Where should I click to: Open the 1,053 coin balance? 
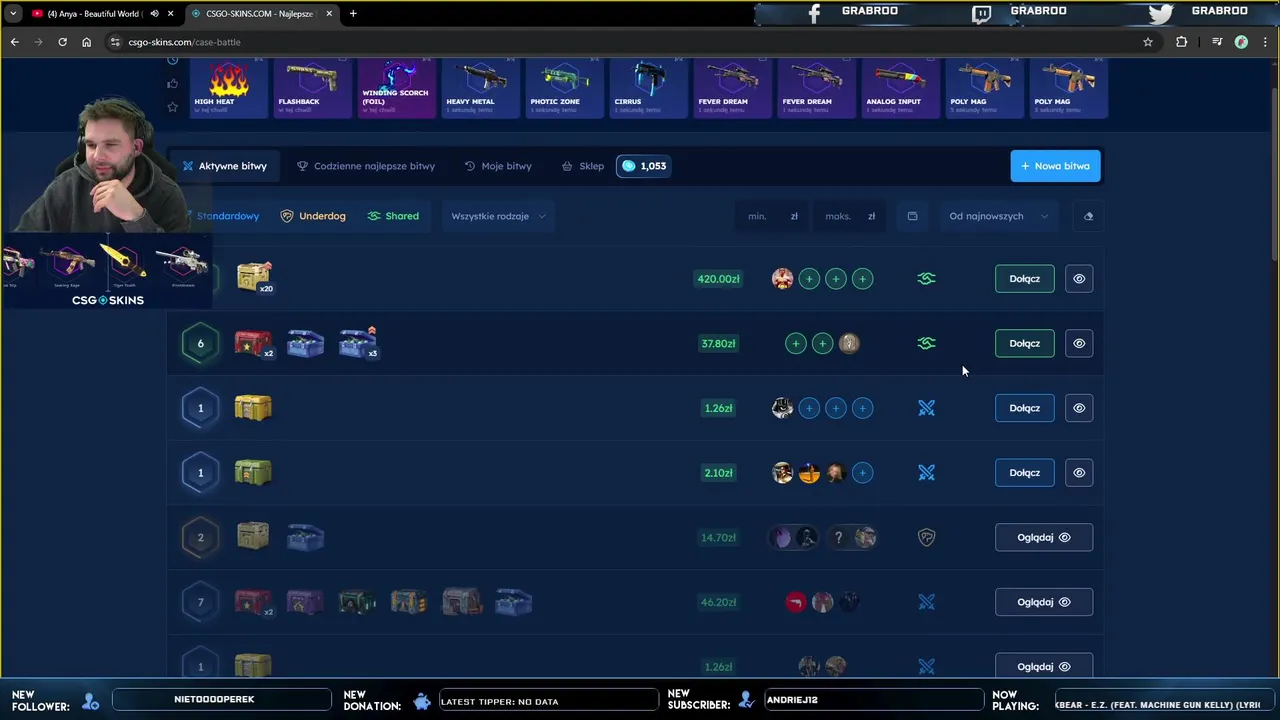[644, 166]
